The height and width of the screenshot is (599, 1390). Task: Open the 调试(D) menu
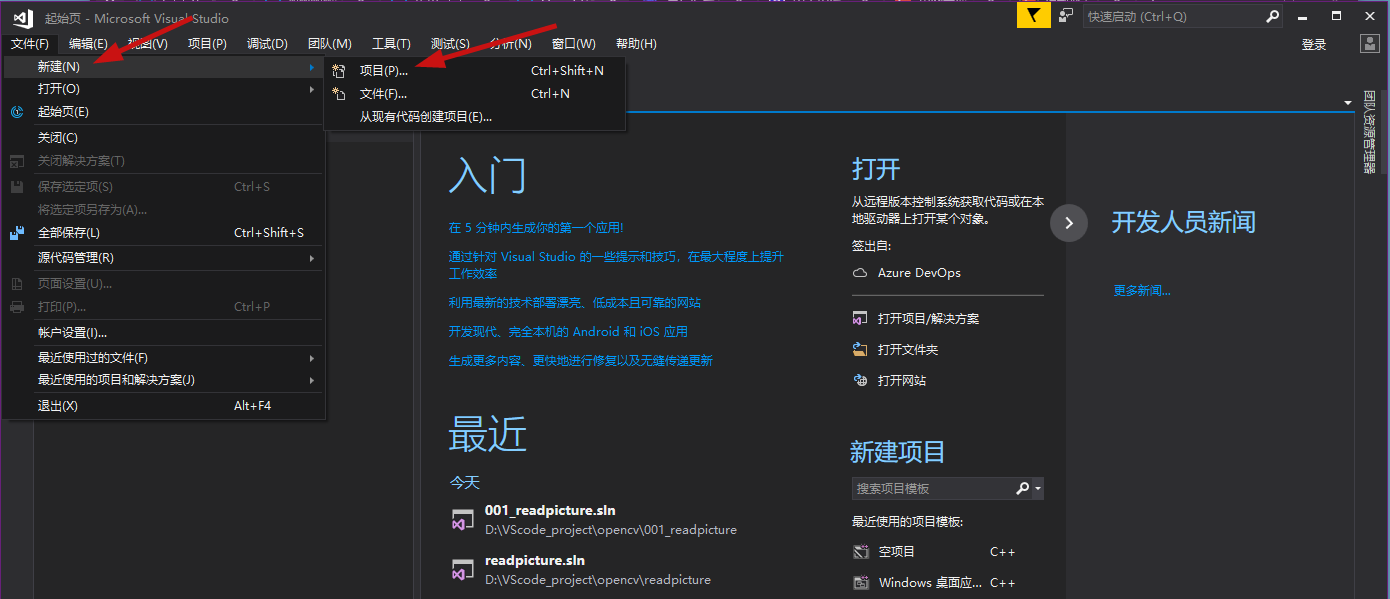click(x=267, y=44)
